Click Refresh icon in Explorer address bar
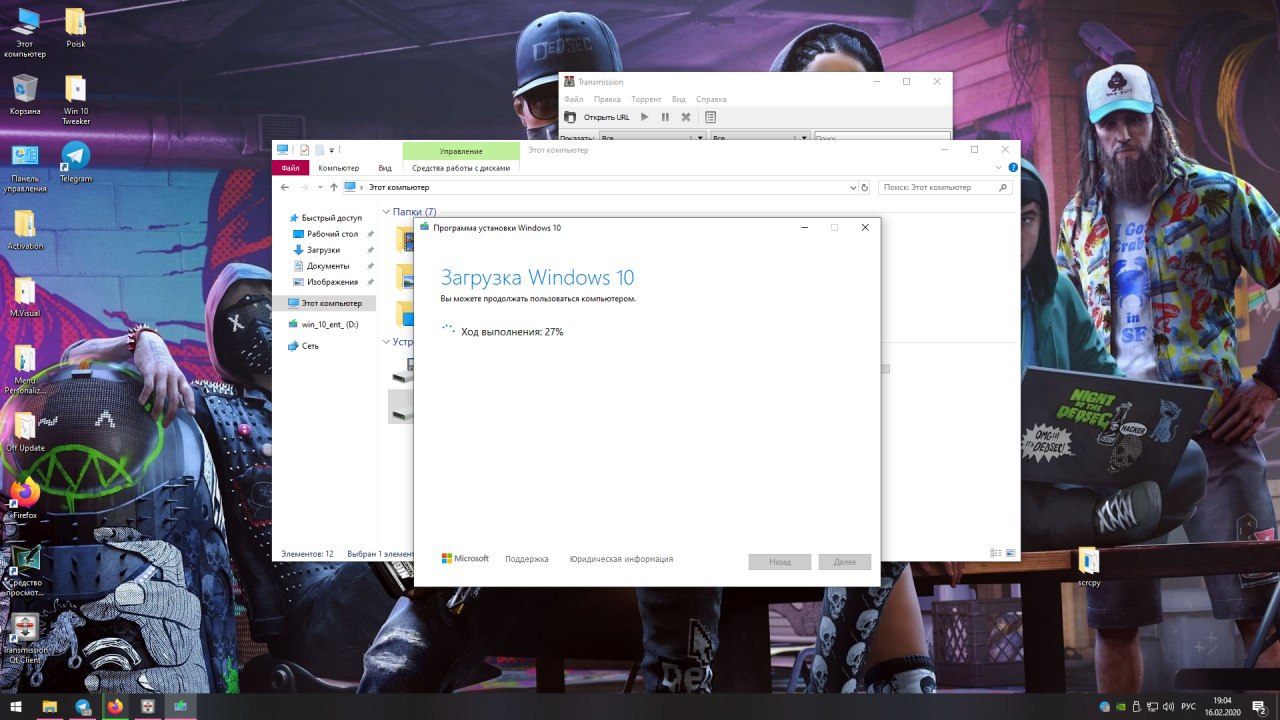1280x720 pixels. point(865,187)
